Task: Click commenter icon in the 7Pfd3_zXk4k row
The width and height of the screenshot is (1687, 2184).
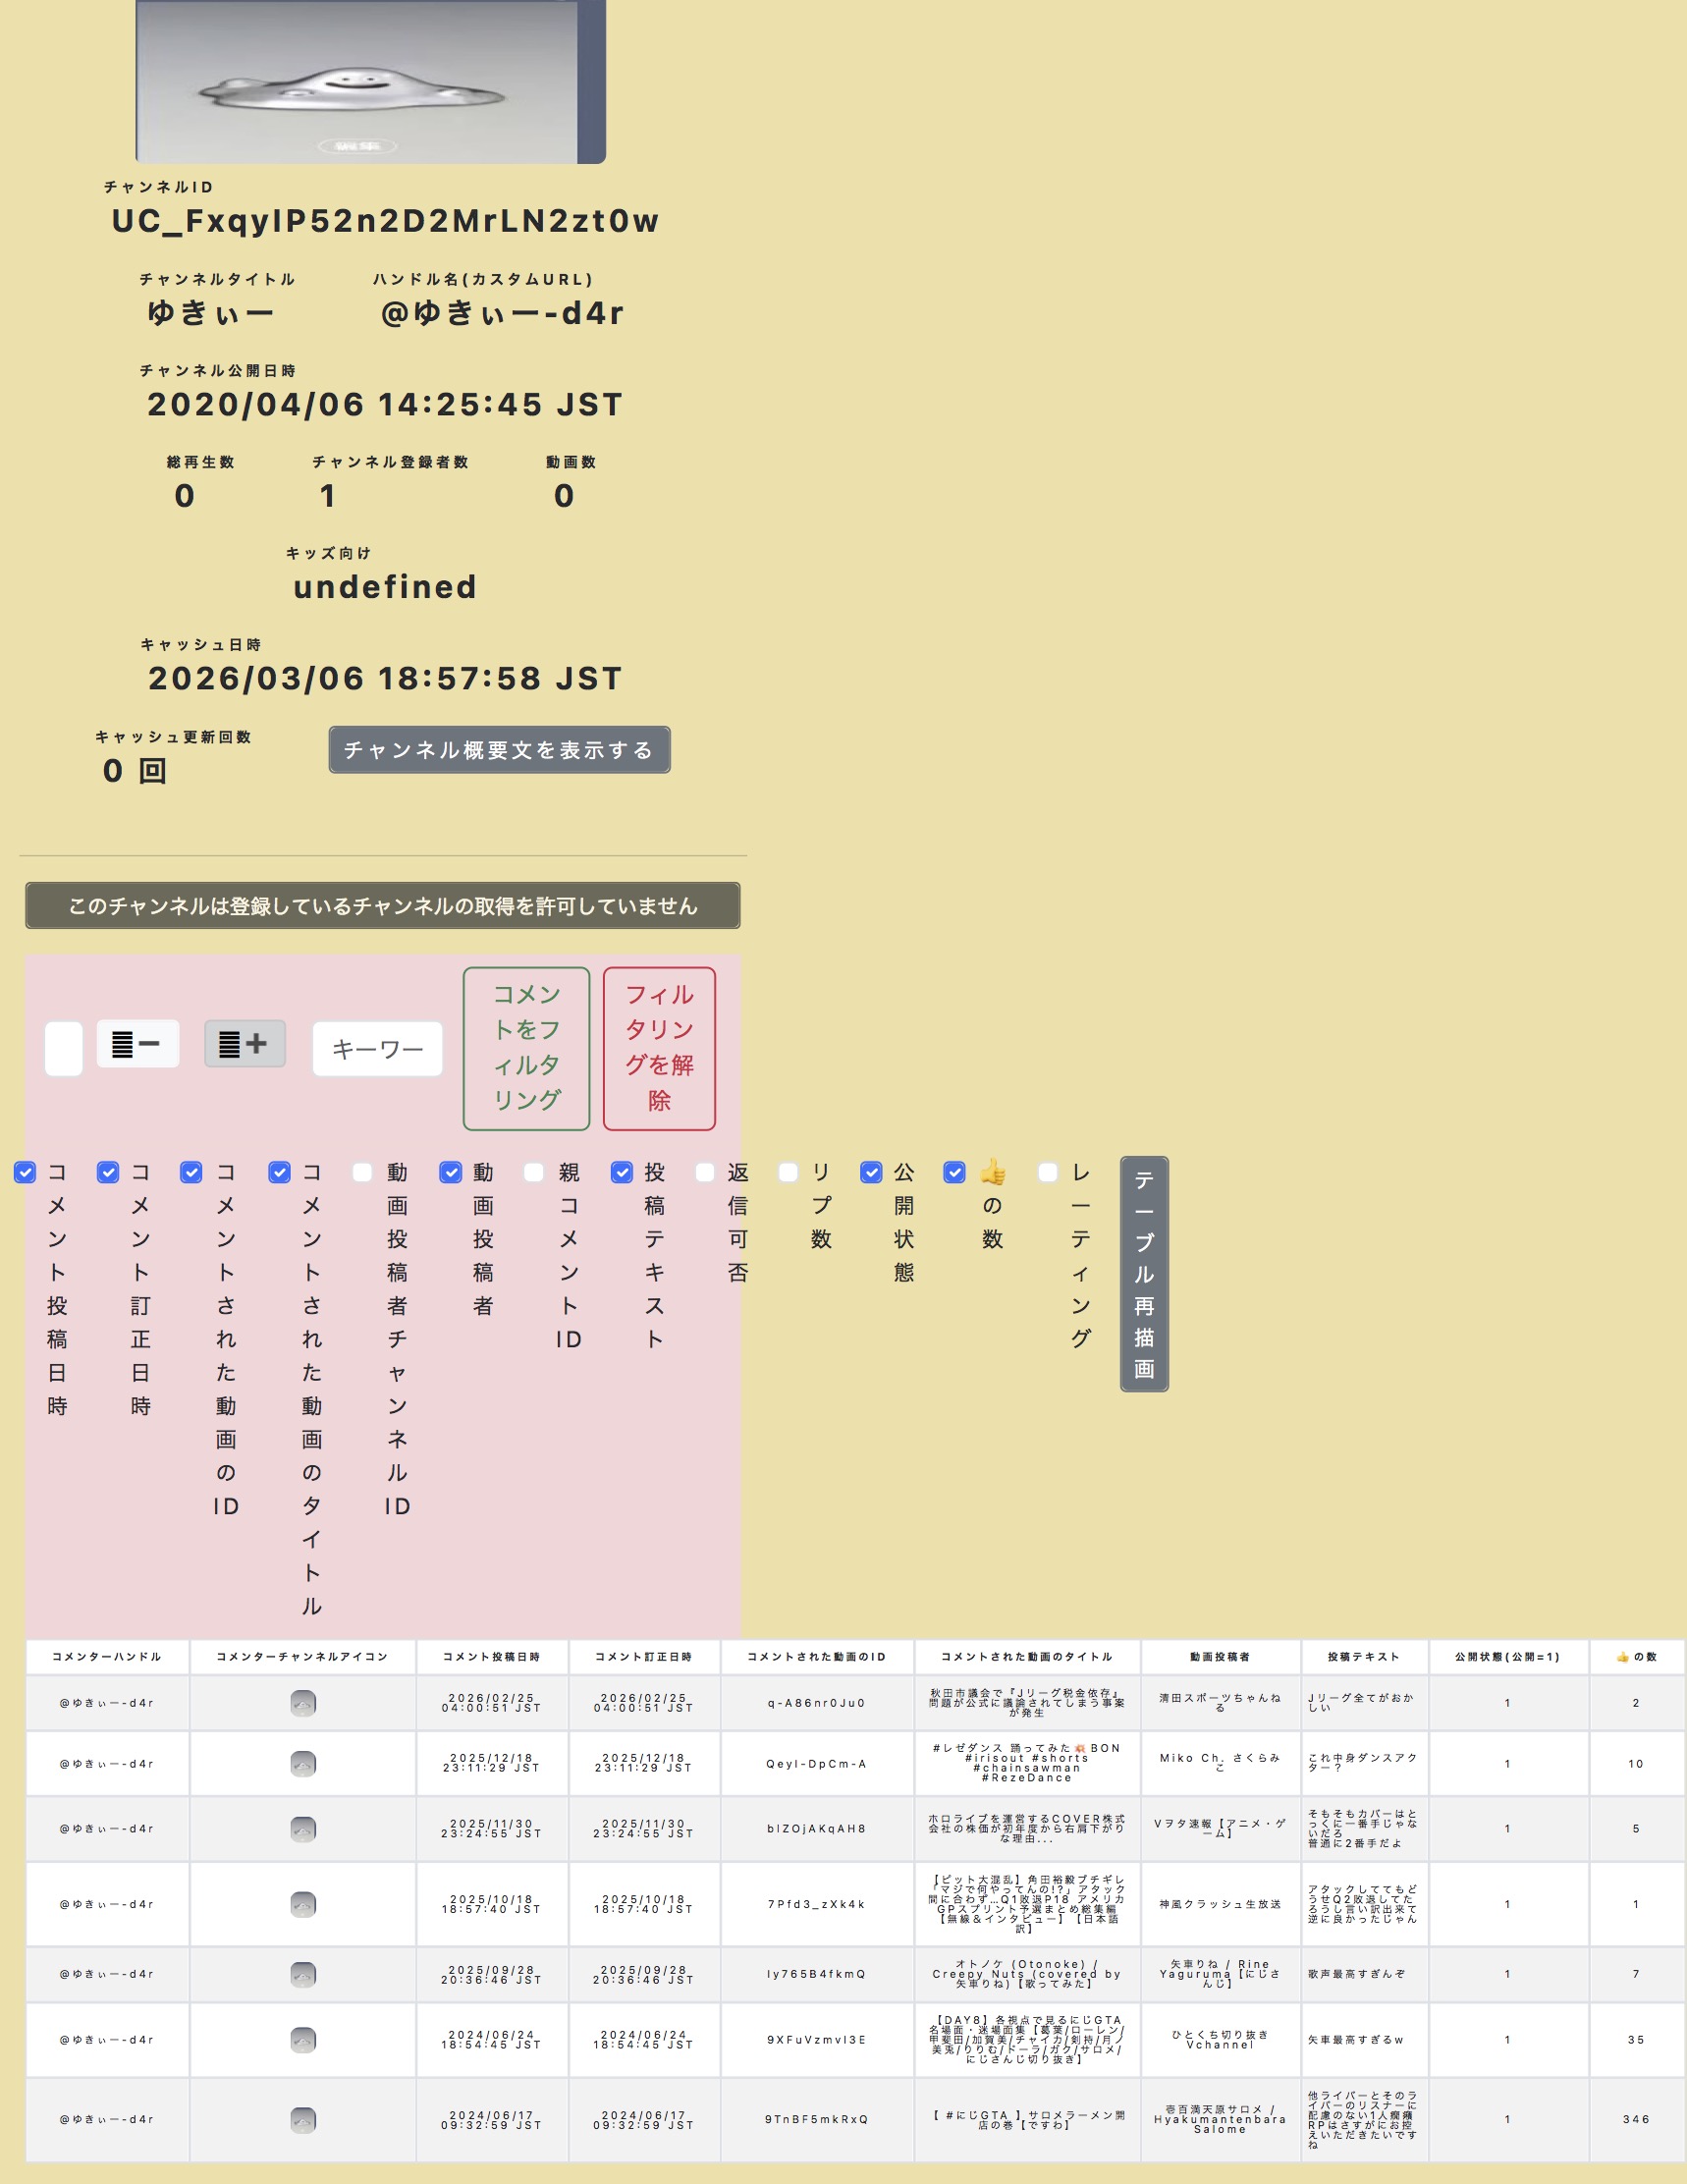Action: [x=303, y=1905]
